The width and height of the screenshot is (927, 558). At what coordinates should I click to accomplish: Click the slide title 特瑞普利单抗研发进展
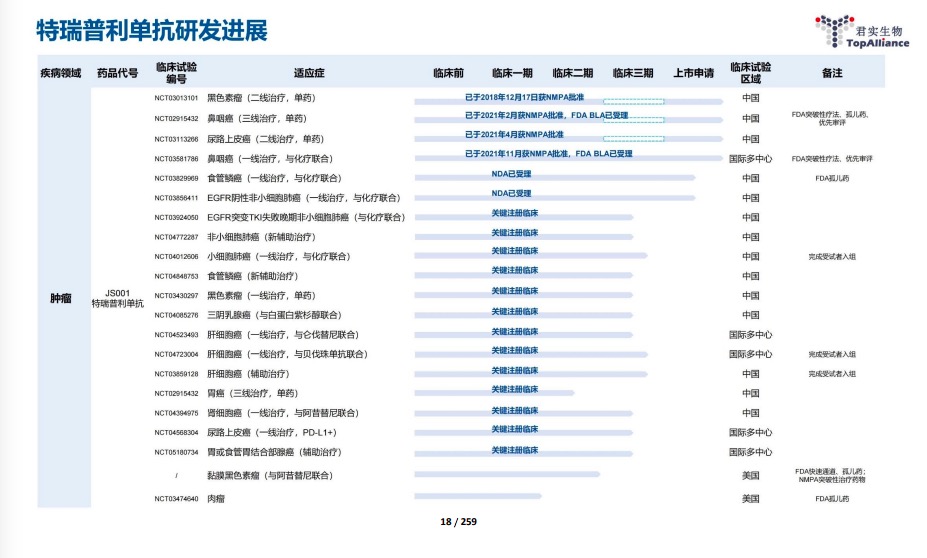(152, 31)
